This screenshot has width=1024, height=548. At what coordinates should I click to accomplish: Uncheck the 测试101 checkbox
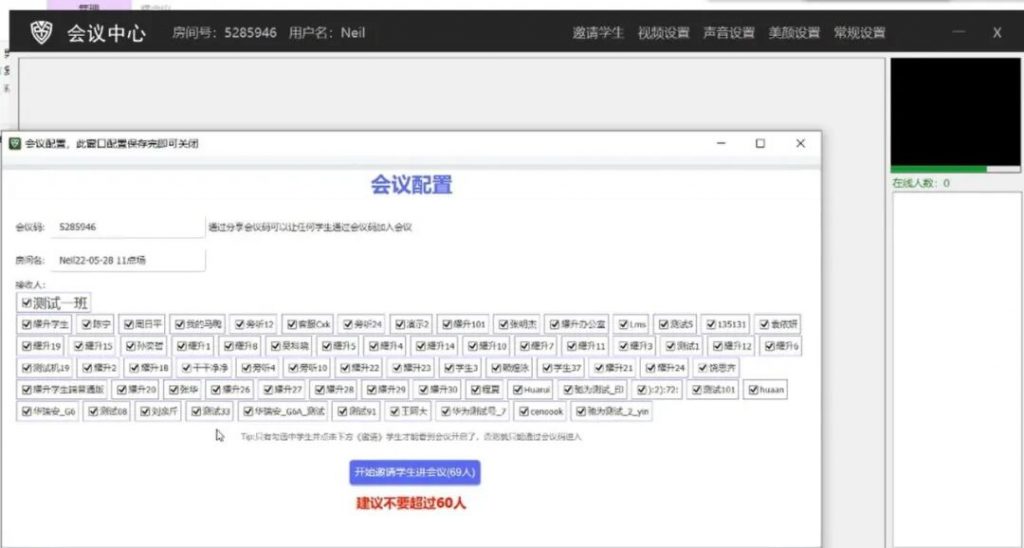(697, 390)
